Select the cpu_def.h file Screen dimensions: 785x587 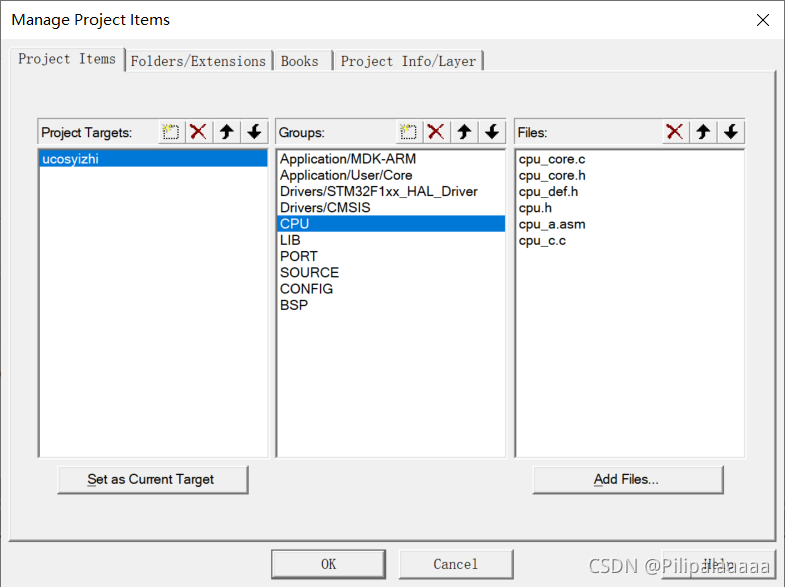point(629,191)
